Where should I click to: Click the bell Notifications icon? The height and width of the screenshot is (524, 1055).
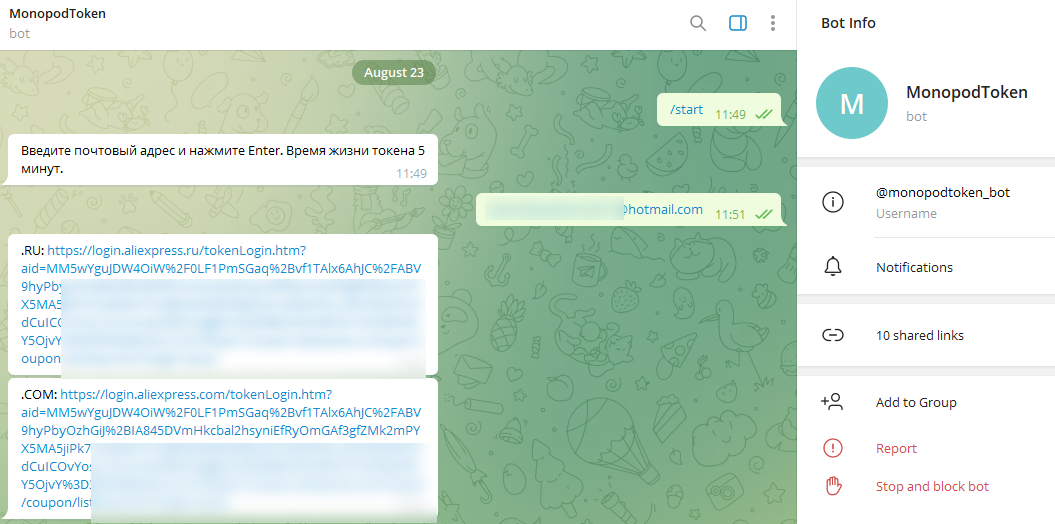pyautogui.click(x=833, y=267)
